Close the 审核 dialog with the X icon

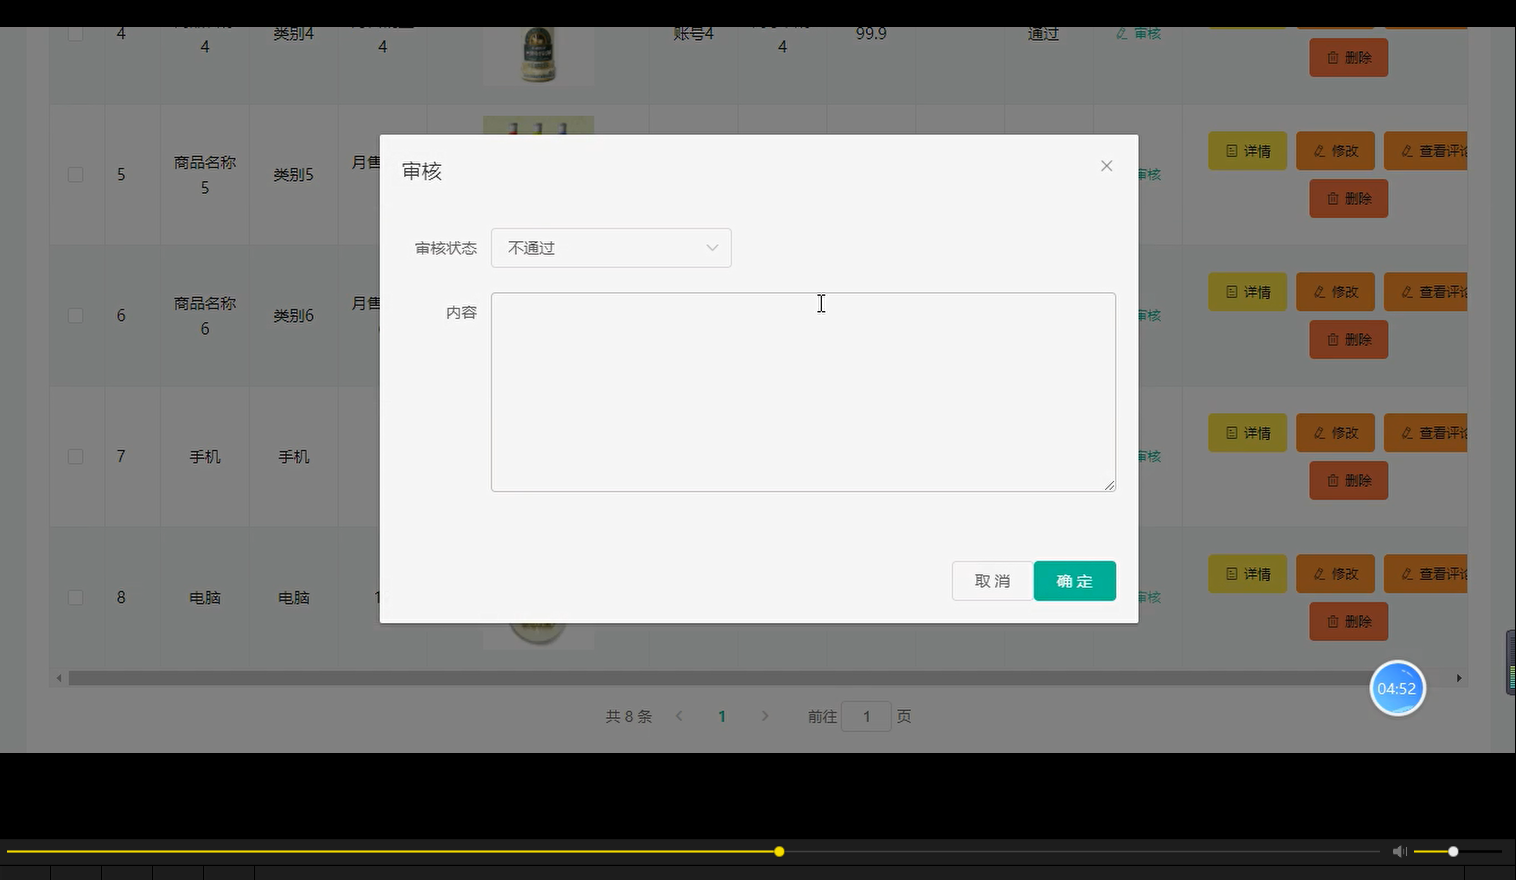[x=1106, y=166]
